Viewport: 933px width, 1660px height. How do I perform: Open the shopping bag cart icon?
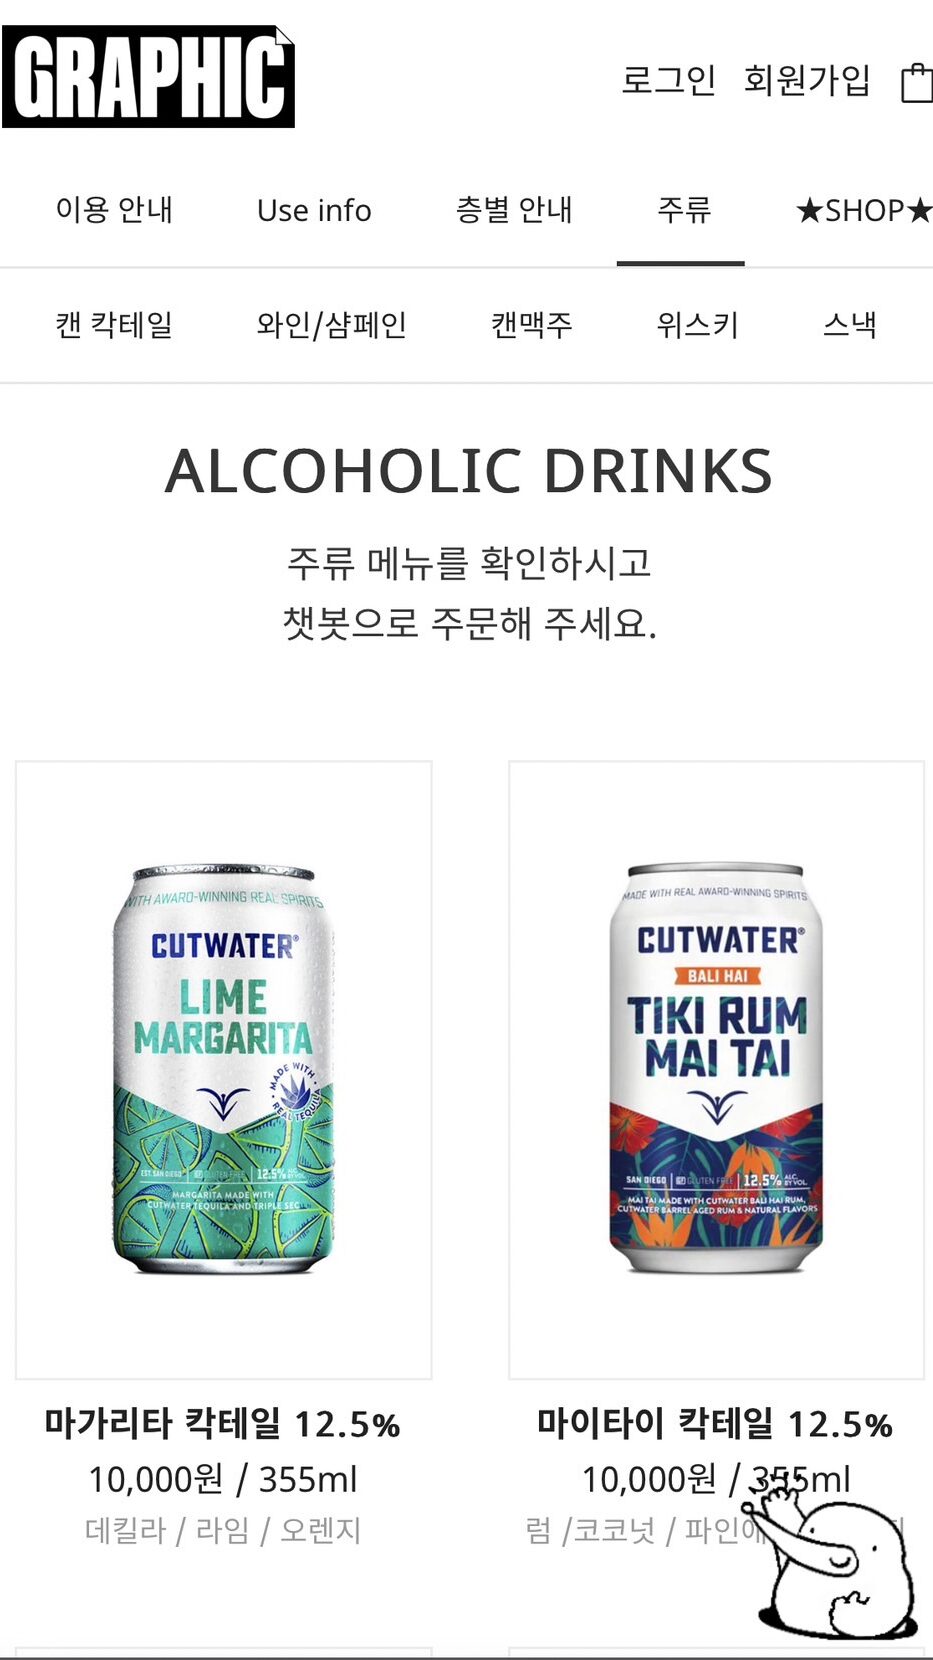point(917,82)
